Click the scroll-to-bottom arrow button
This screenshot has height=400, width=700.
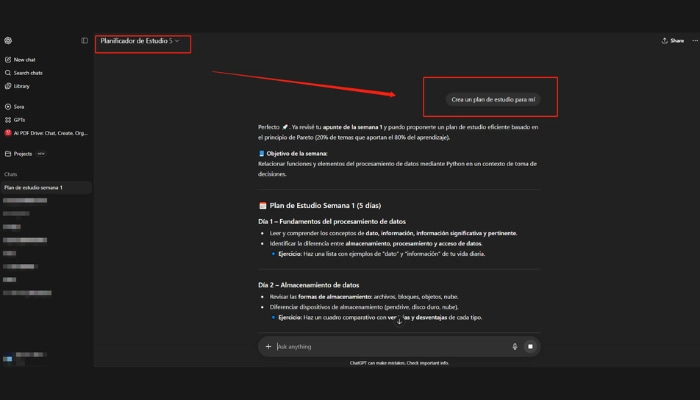399,321
